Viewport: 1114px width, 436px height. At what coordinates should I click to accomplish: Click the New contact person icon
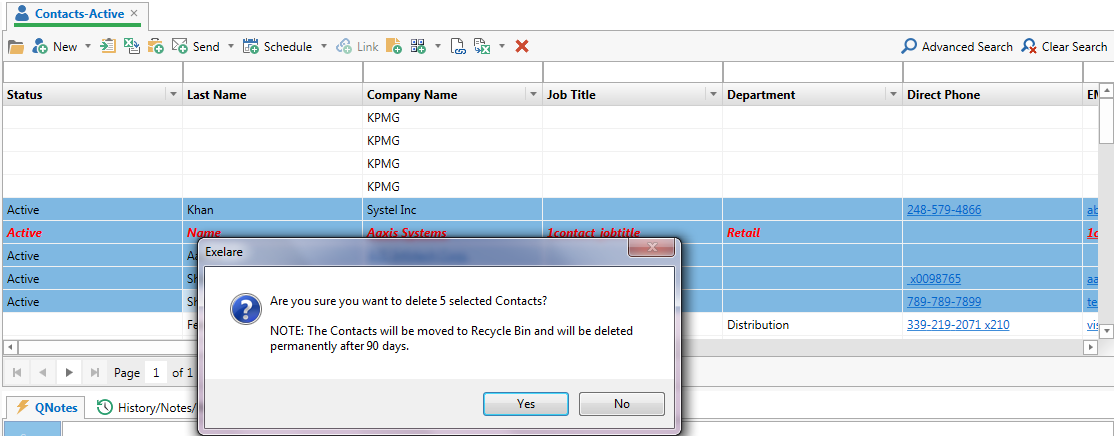tap(40, 47)
